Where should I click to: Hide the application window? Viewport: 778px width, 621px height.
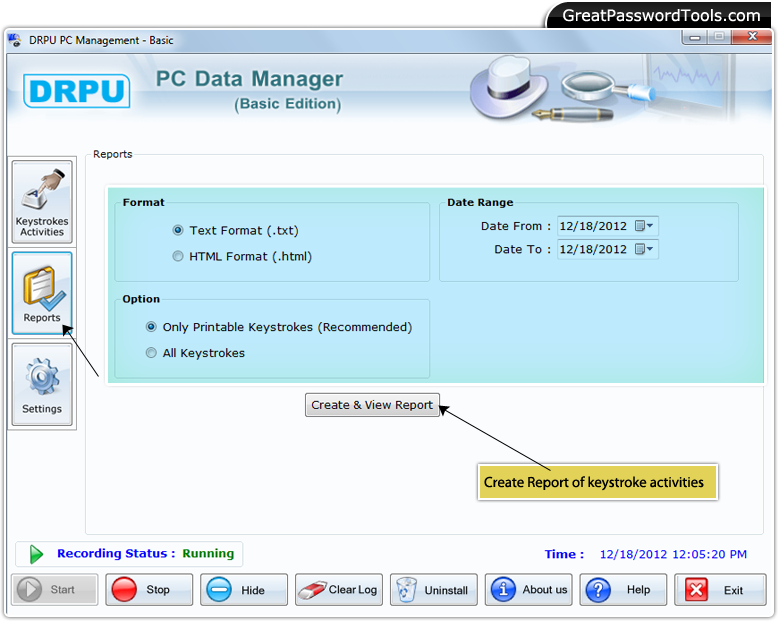click(244, 590)
